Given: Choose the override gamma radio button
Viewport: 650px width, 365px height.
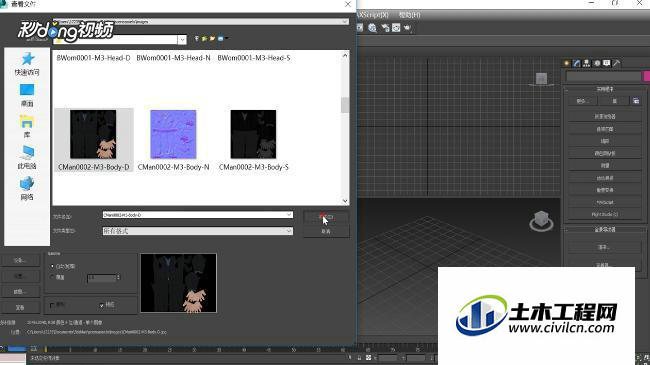Looking at the screenshot, I should click(x=52, y=277).
